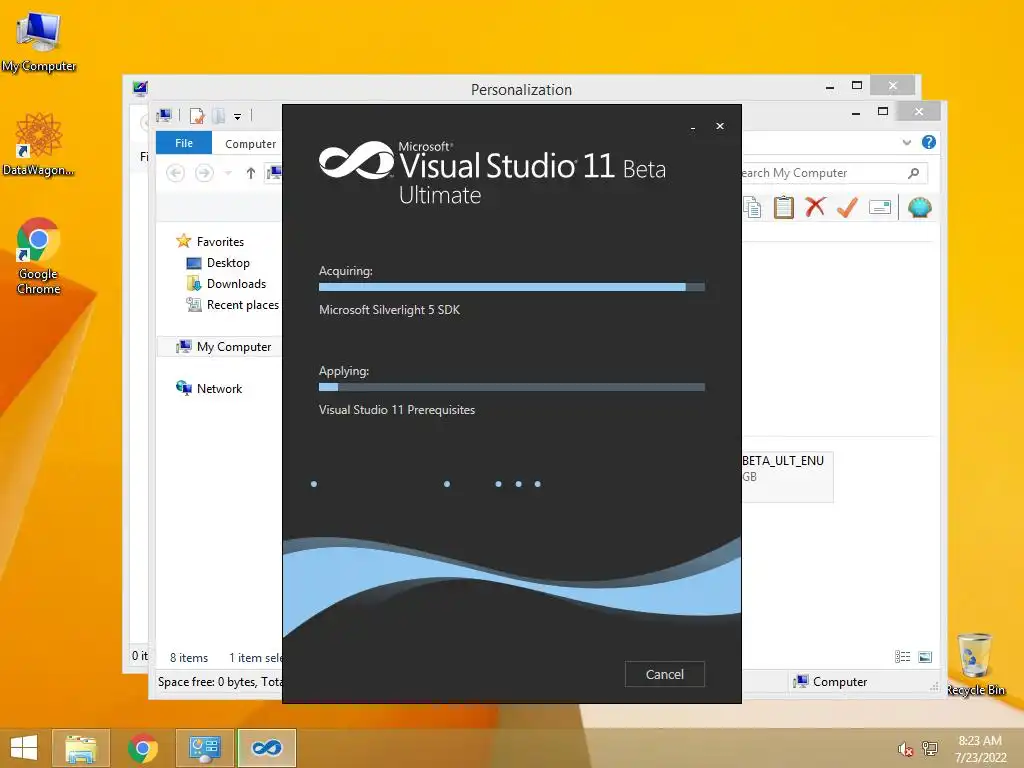
Task: Click the red Delete X icon
Action: 815,207
